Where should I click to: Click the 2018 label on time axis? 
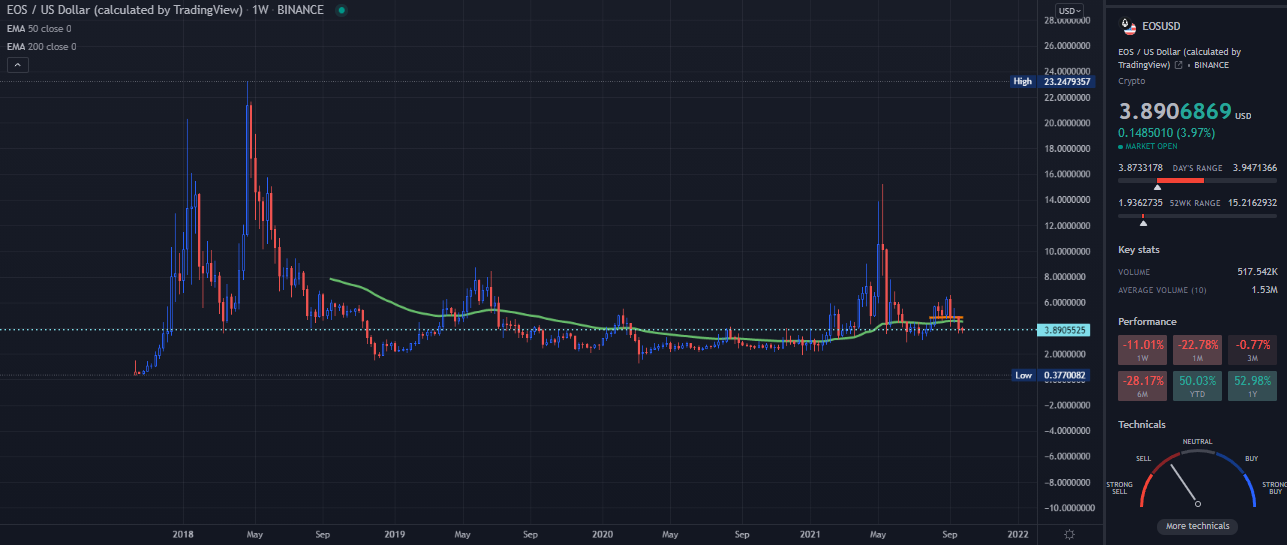pyautogui.click(x=183, y=535)
